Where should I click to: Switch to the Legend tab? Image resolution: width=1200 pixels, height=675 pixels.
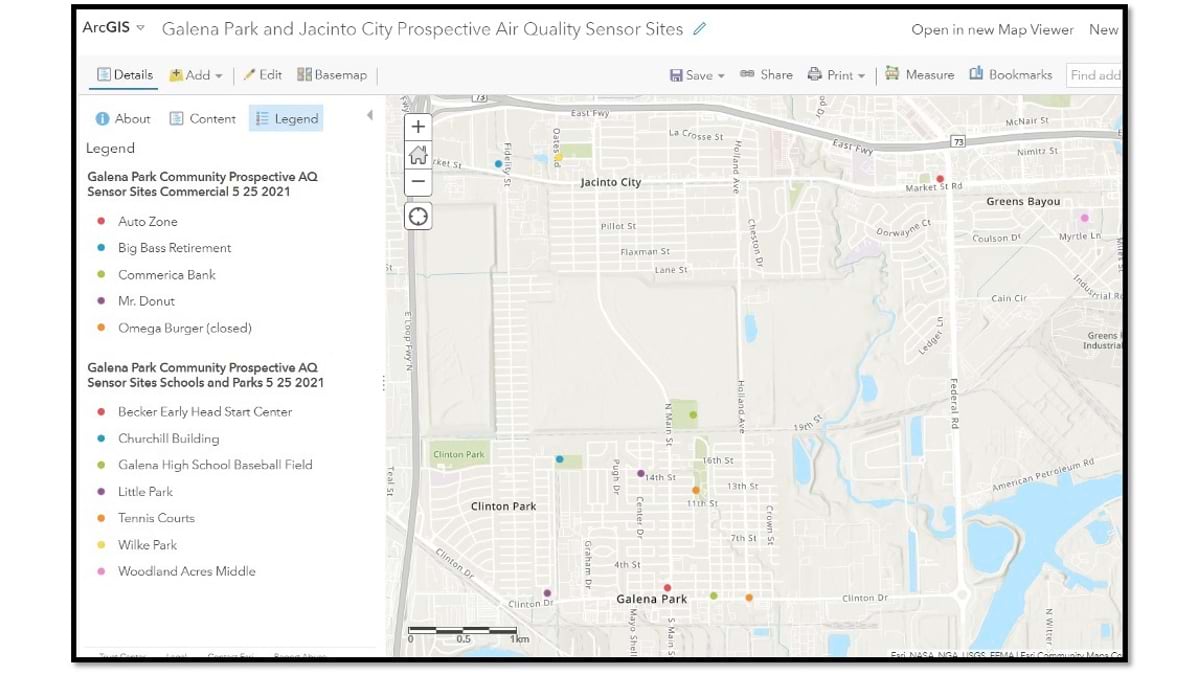pyautogui.click(x=286, y=119)
